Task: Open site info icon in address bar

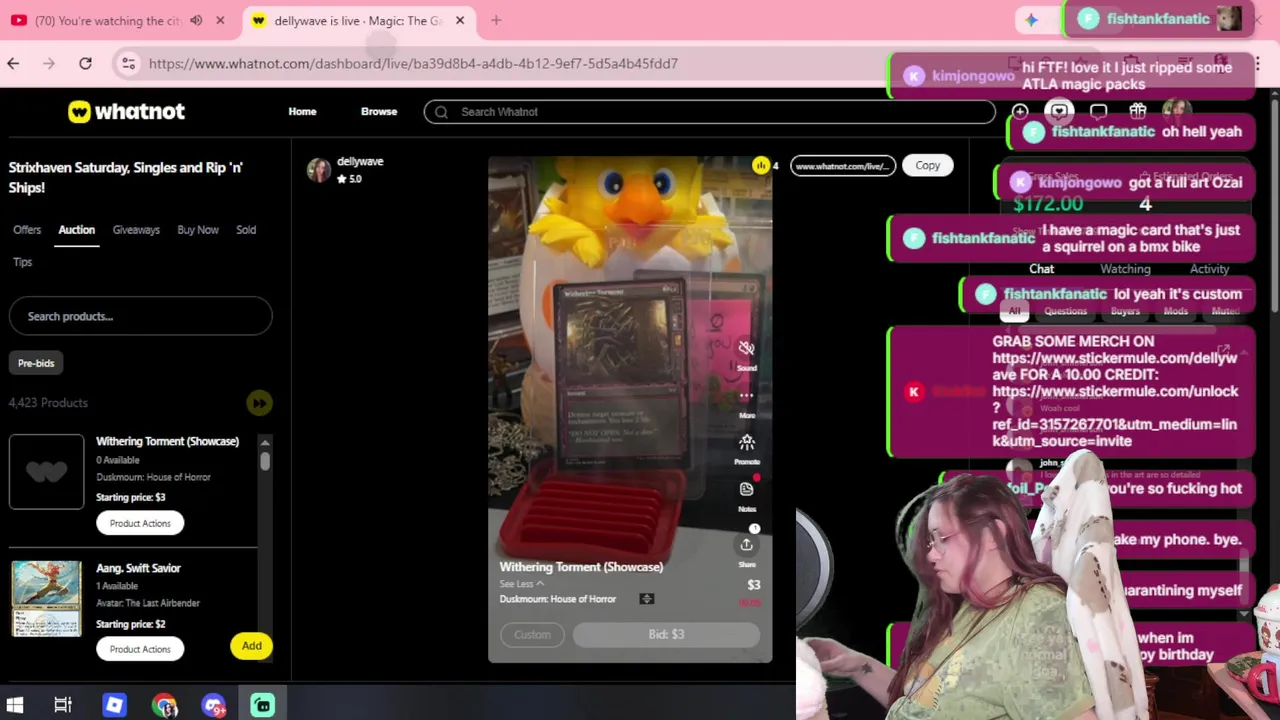Action: click(x=128, y=64)
